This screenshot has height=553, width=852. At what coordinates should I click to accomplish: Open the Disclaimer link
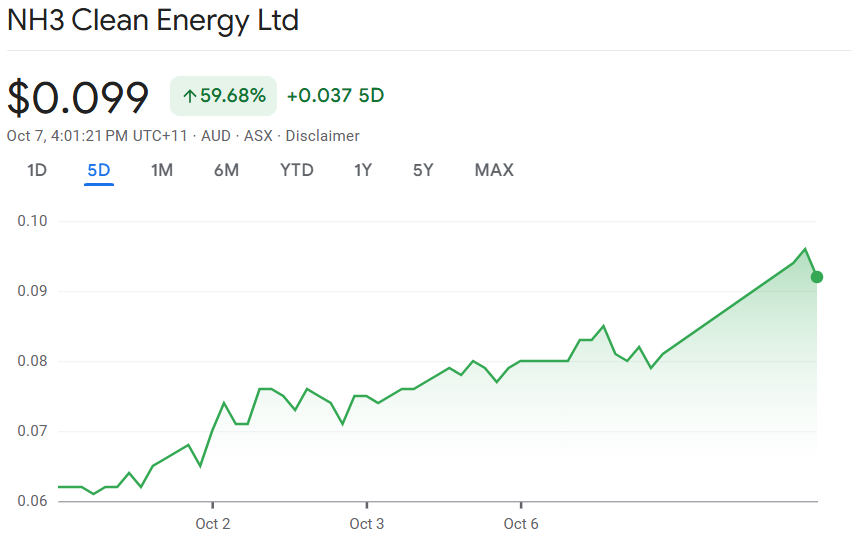pyautogui.click(x=322, y=136)
